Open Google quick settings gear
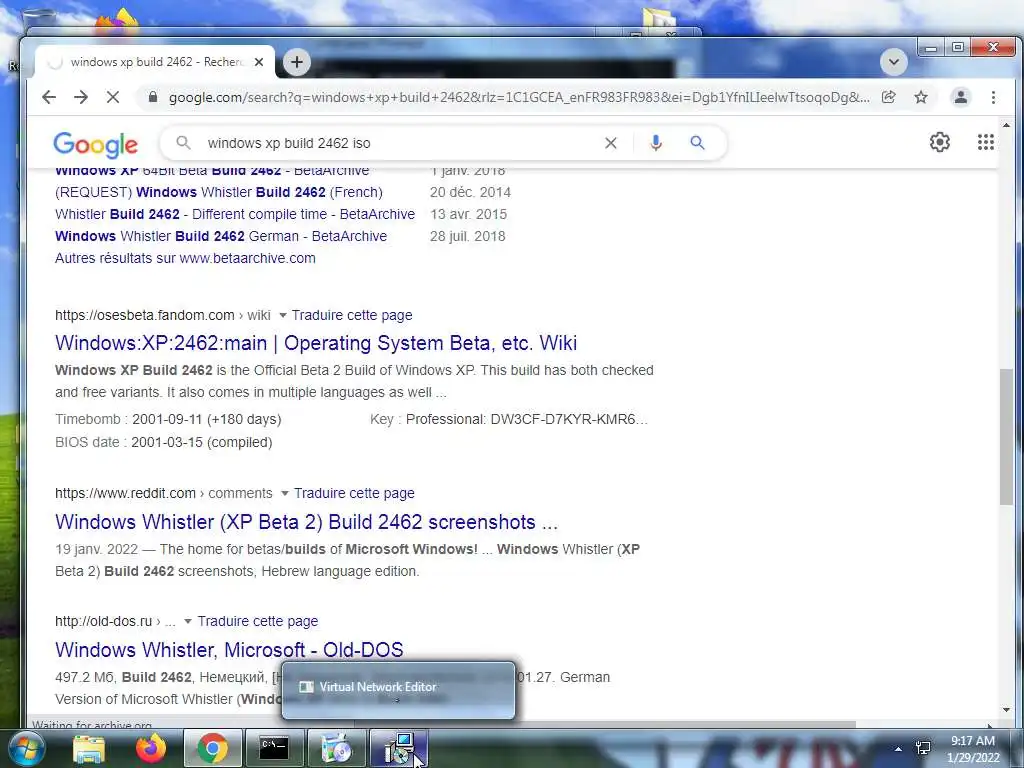This screenshot has height=768, width=1024. (x=940, y=142)
